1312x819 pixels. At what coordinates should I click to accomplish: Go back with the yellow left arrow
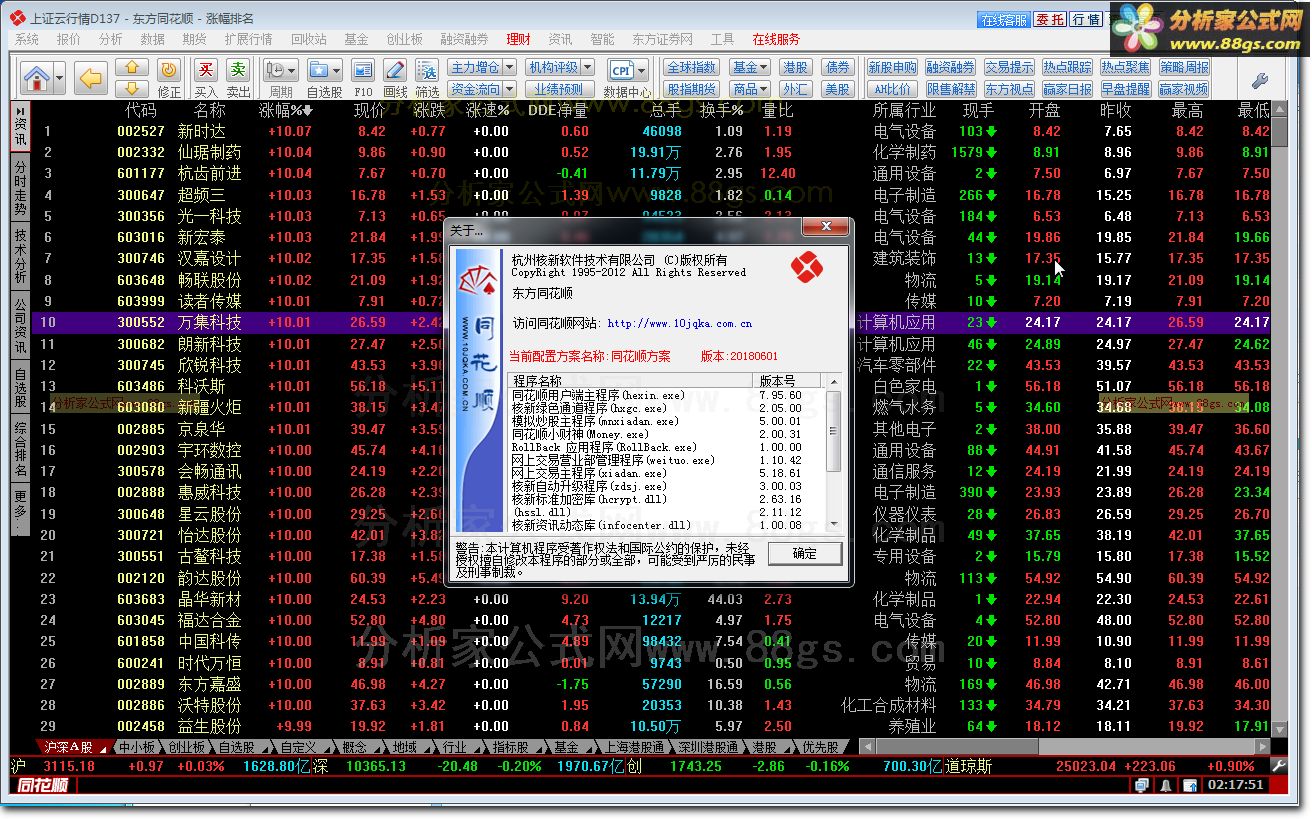pos(92,77)
